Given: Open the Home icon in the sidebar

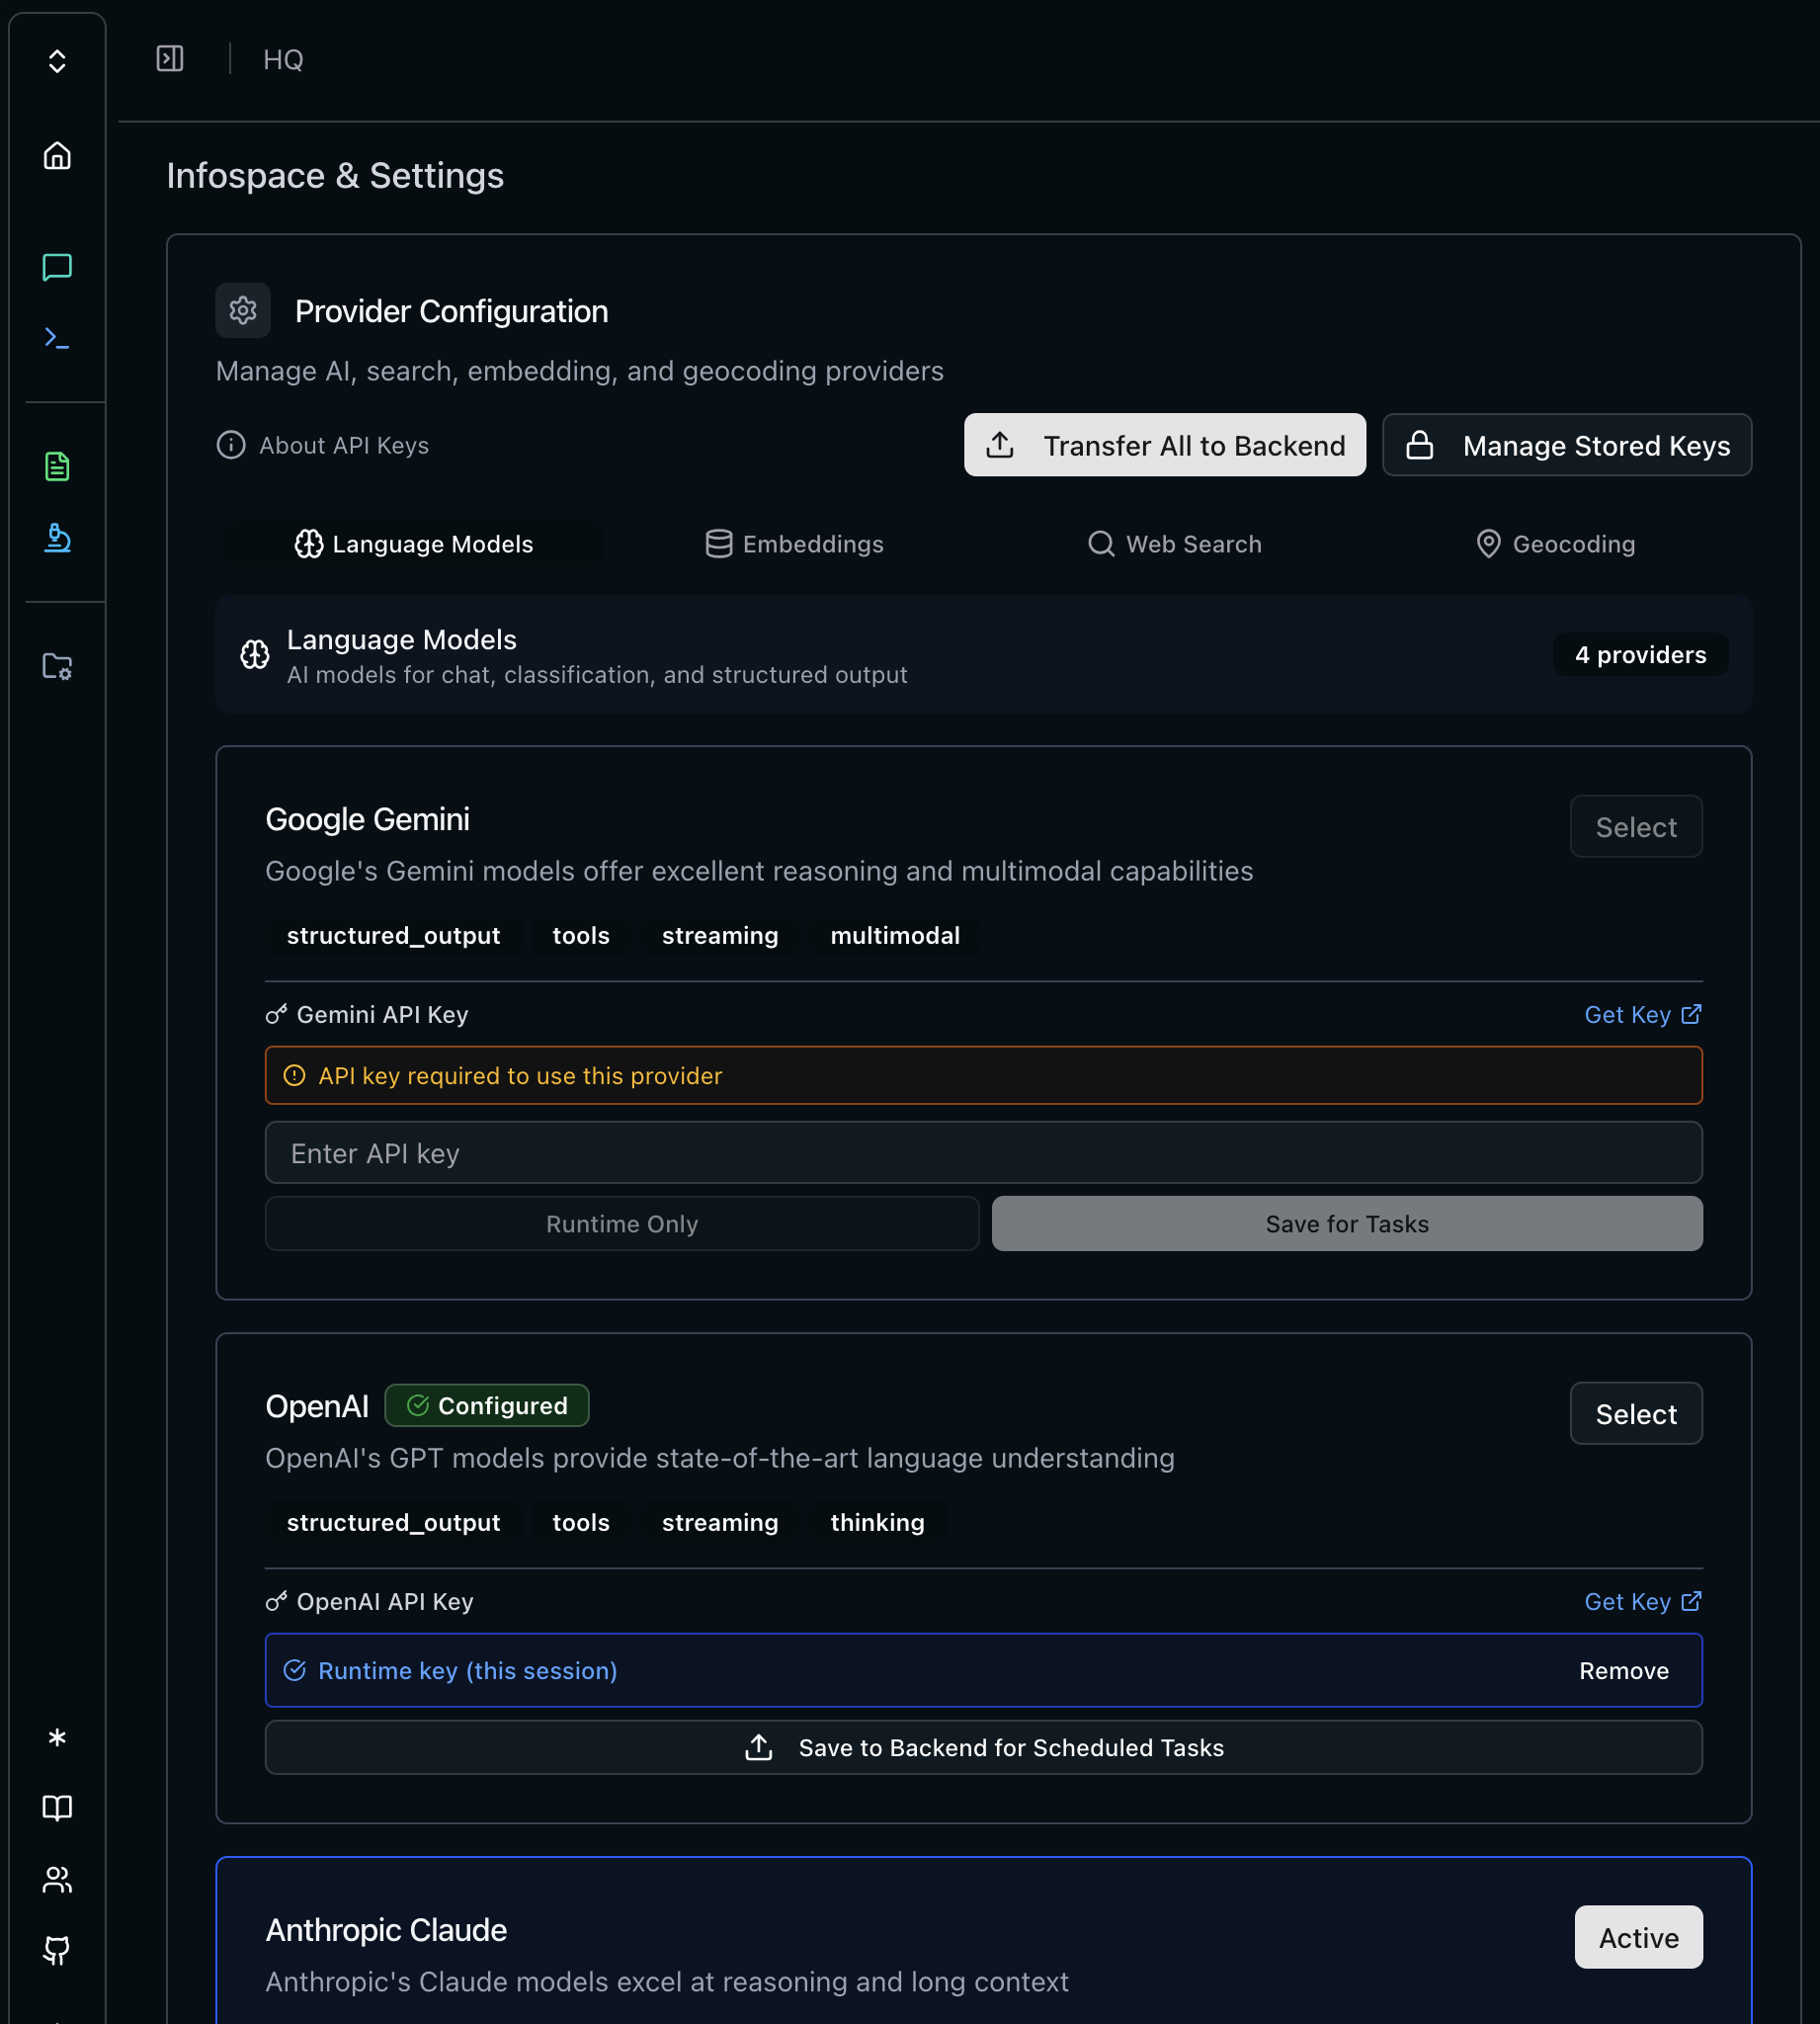Looking at the screenshot, I should point(57,156).
